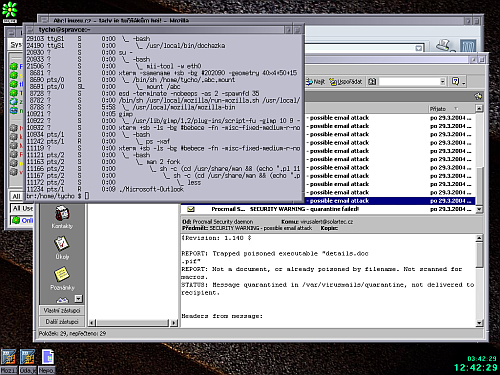
Task: Expand the find-contact combo box arrow
Action: pyautogui.click(x=442, y=82)
